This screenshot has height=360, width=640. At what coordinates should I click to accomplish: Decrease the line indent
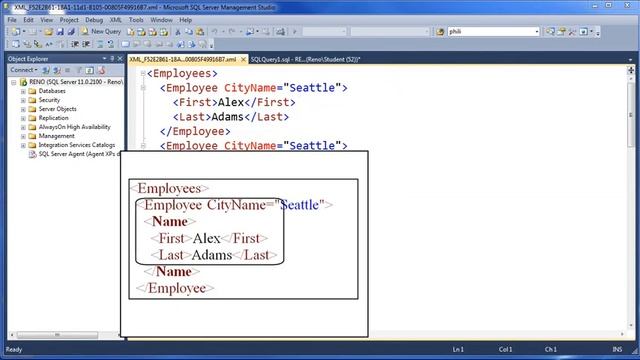[75, 44]
